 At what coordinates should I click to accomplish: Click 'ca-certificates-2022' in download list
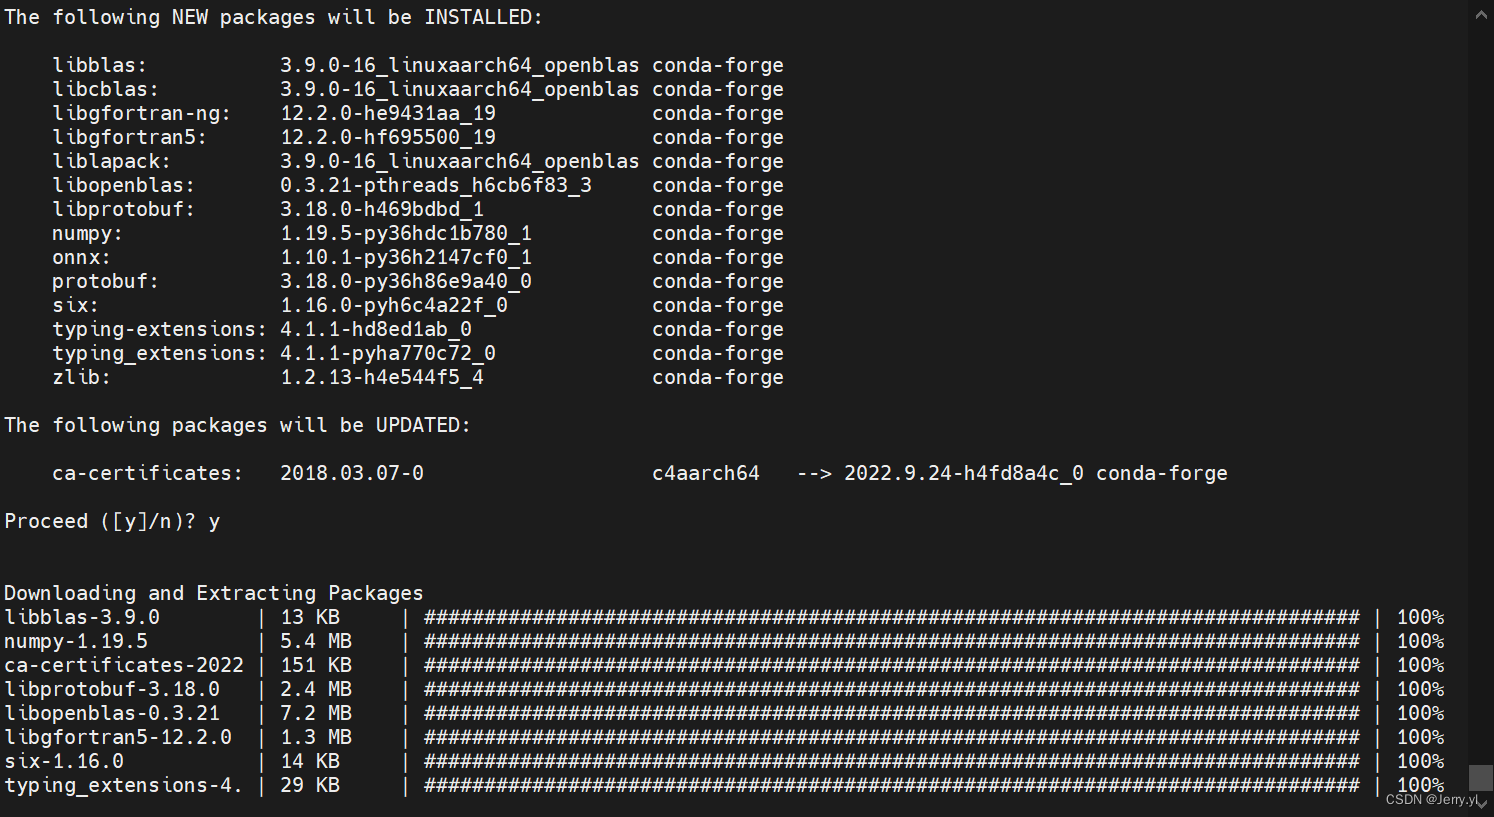click(x=124, y=666)
